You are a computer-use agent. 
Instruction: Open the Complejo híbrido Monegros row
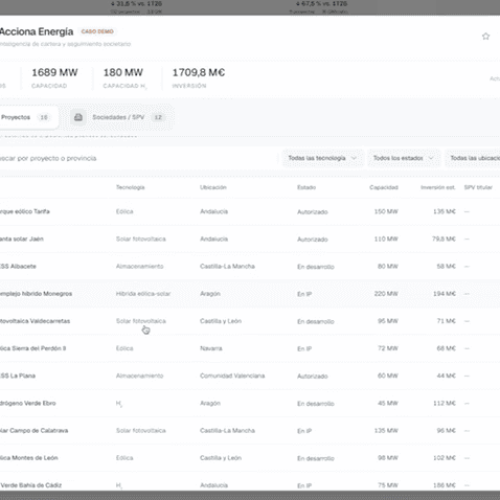click(x=250, y=294)
